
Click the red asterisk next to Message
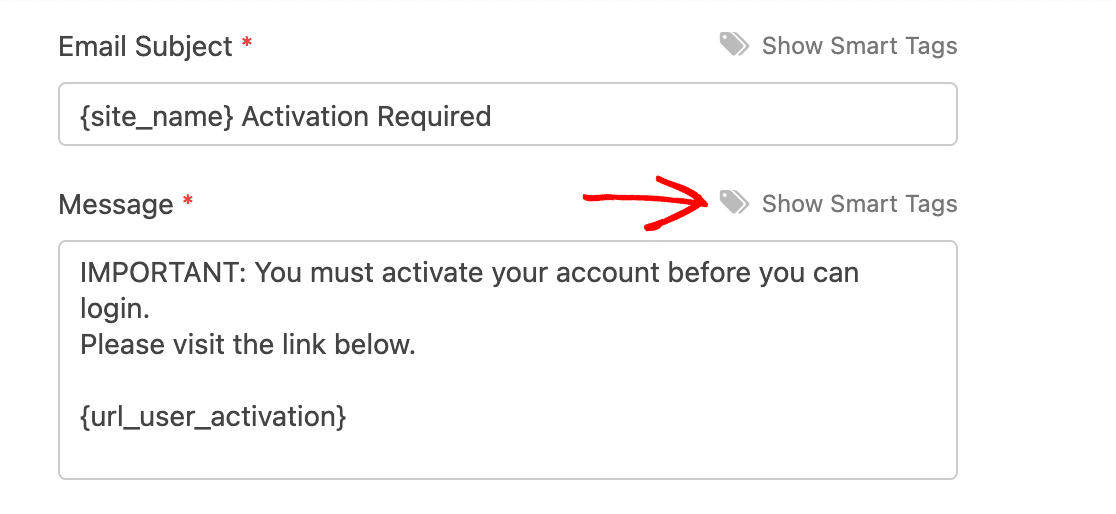click(188, 204)
